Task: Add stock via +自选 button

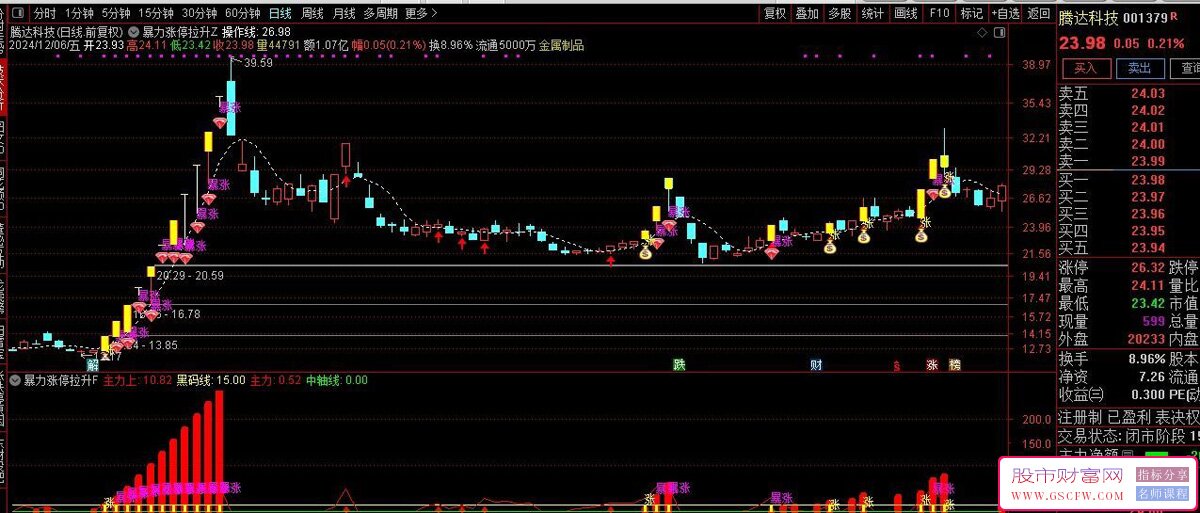Action: (x=1006, y=13)
